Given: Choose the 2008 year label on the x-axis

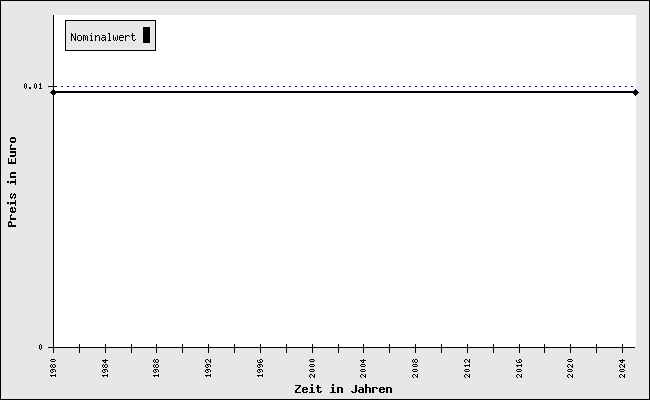Looking at the screenshot, I should (x=415, y=369).
